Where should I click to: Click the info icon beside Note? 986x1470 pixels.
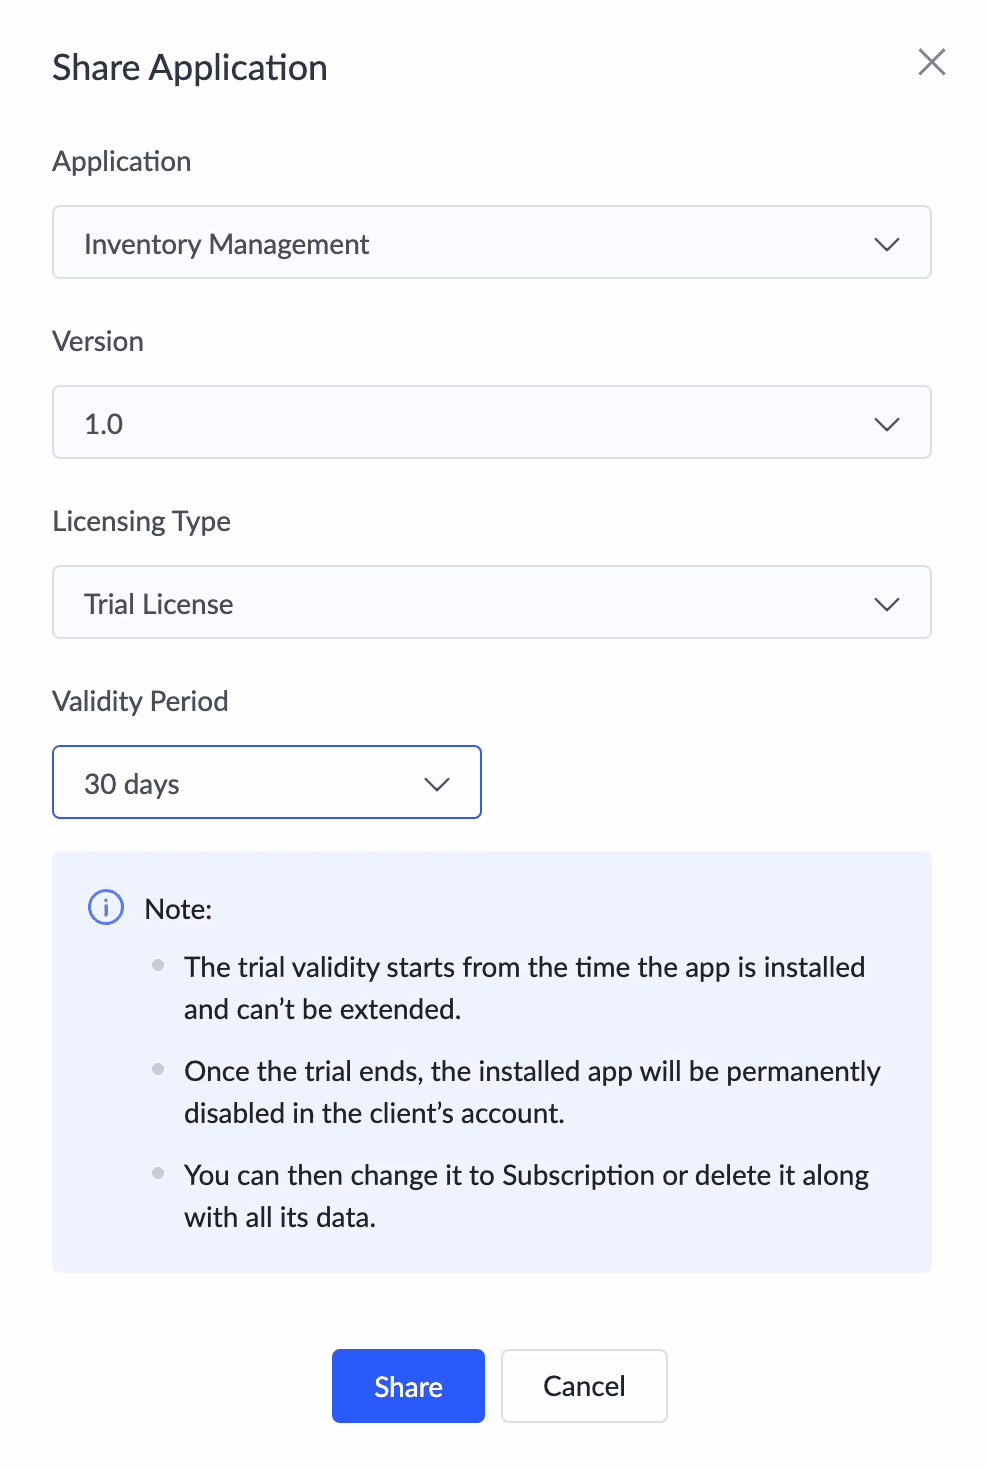[x=106, y=908]
